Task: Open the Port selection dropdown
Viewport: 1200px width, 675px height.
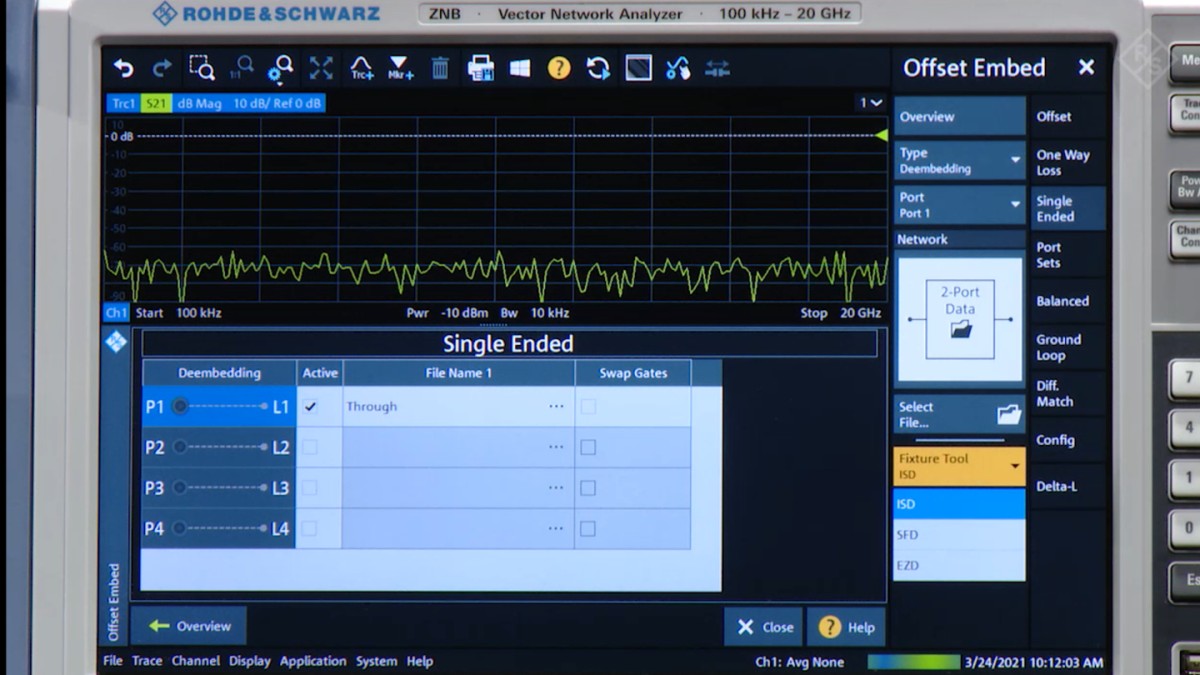Action: coord(1012,205)
